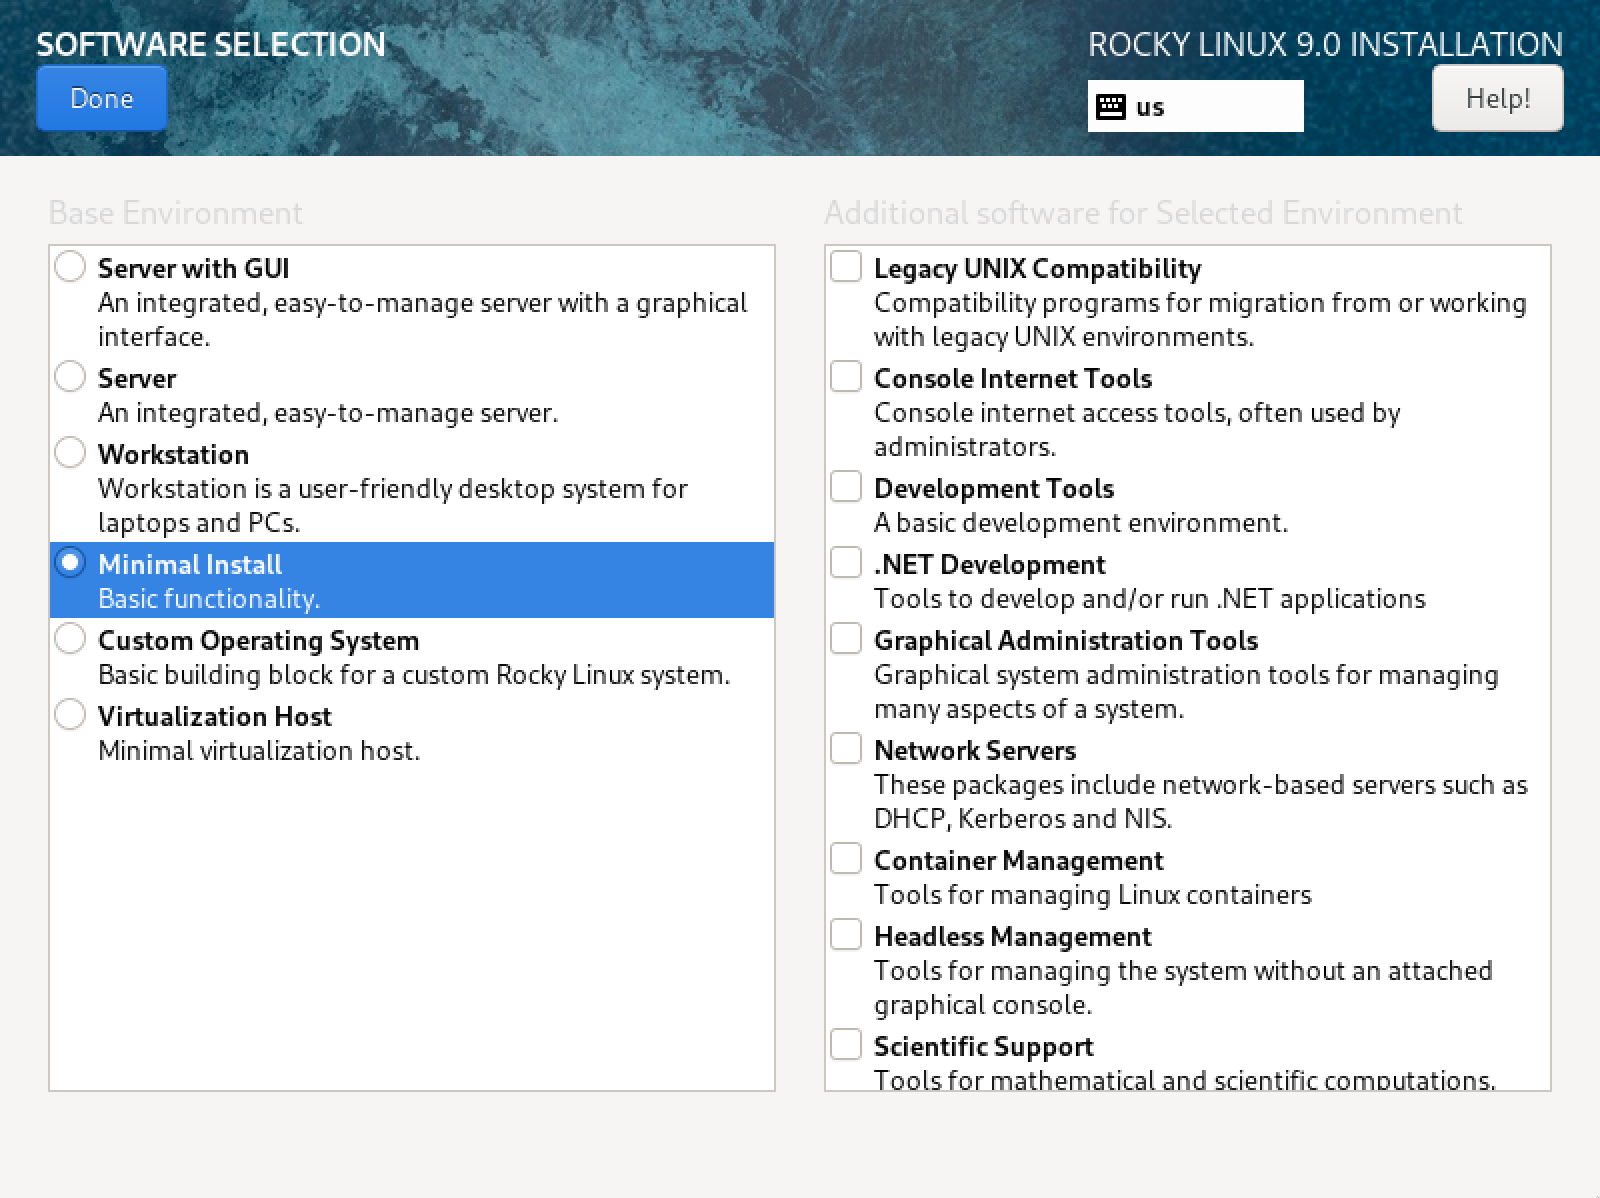Tick the Development Tools checkbox
This screenshot has width=1600, height=1198.
click(846, 487)
